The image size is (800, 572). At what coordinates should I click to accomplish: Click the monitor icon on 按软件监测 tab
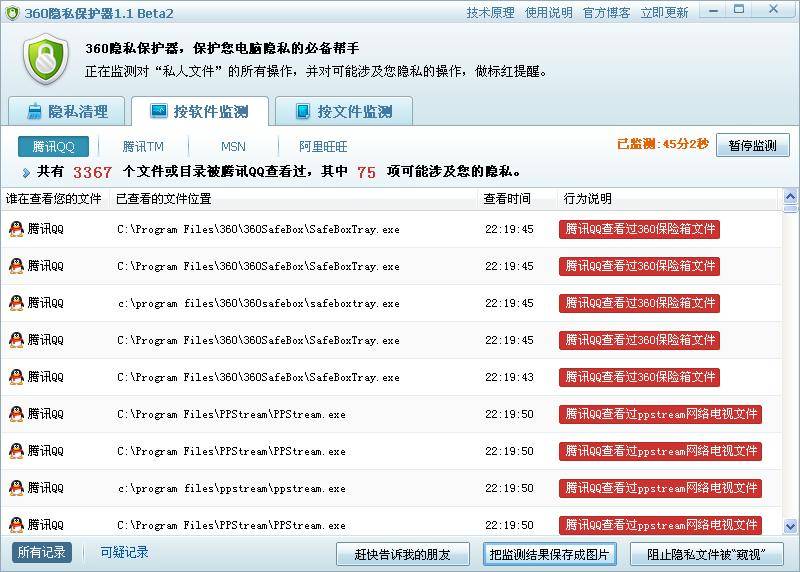(x=158, y=111)
